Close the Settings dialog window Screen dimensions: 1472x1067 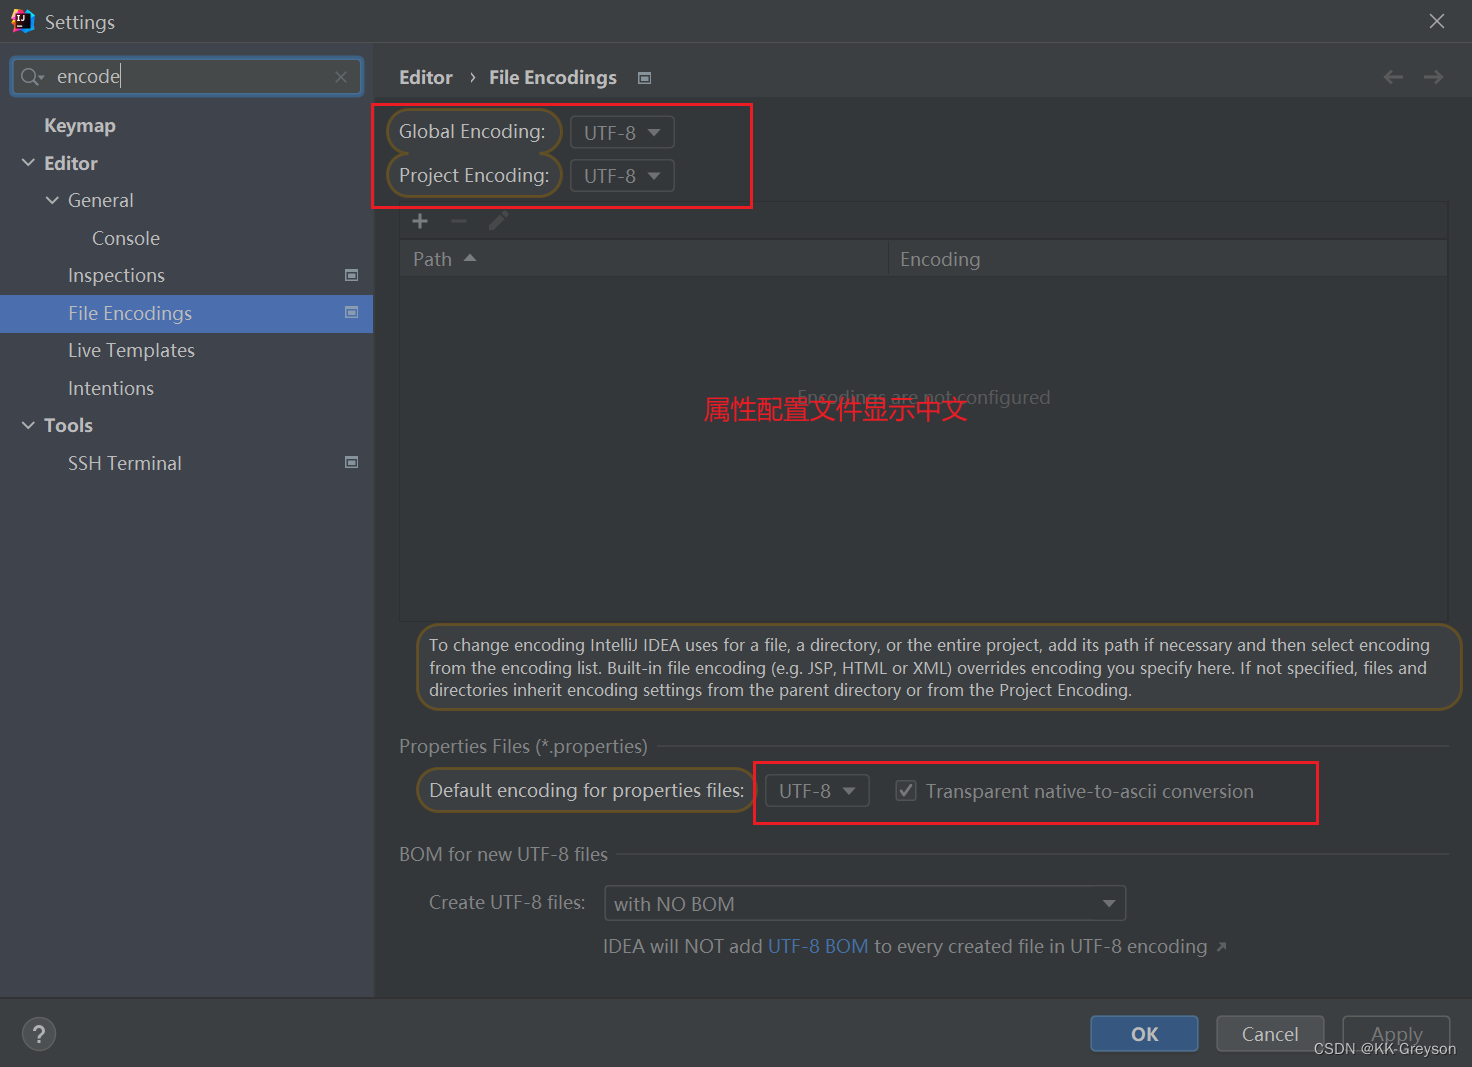1437,21
